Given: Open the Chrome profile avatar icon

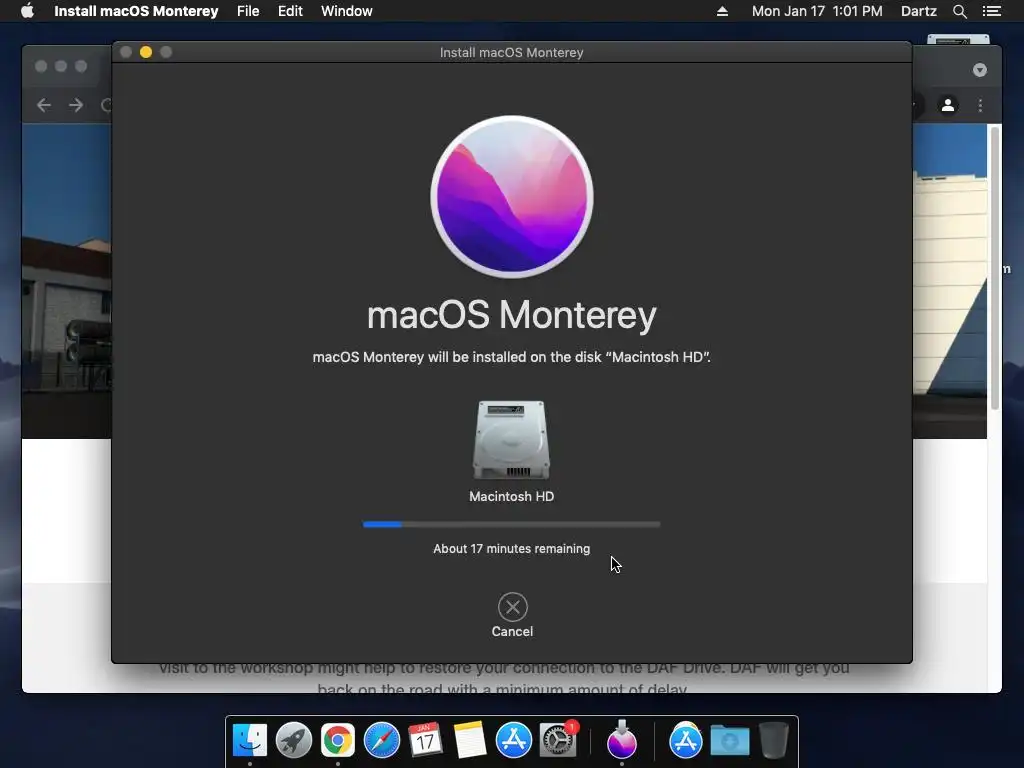Looking at the screenshot, I should point(948,105).
